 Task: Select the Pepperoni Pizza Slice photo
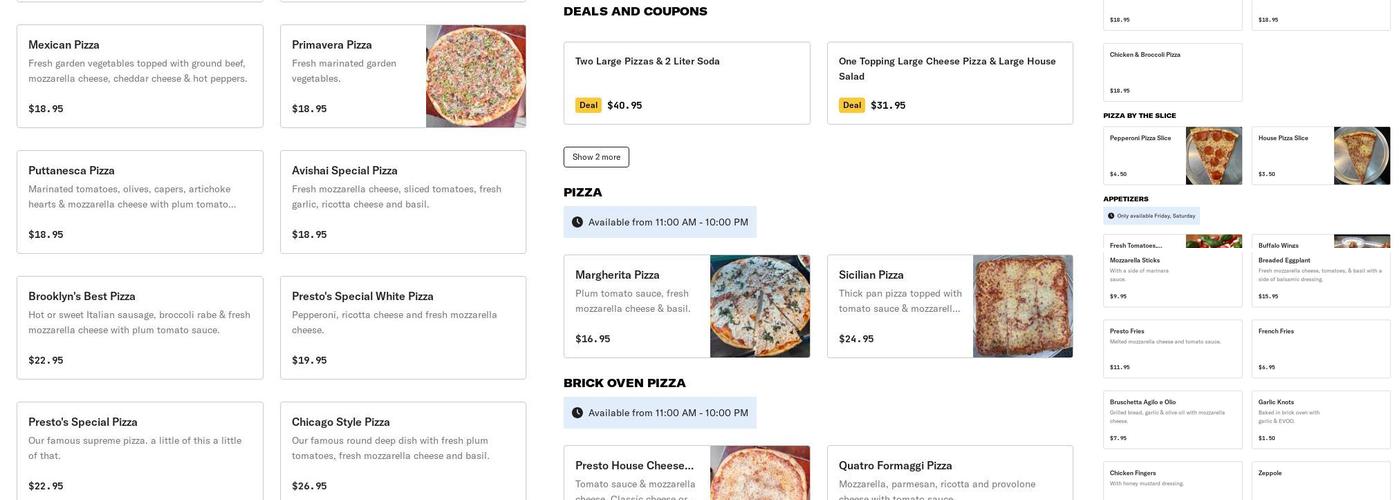[1213, 156]
